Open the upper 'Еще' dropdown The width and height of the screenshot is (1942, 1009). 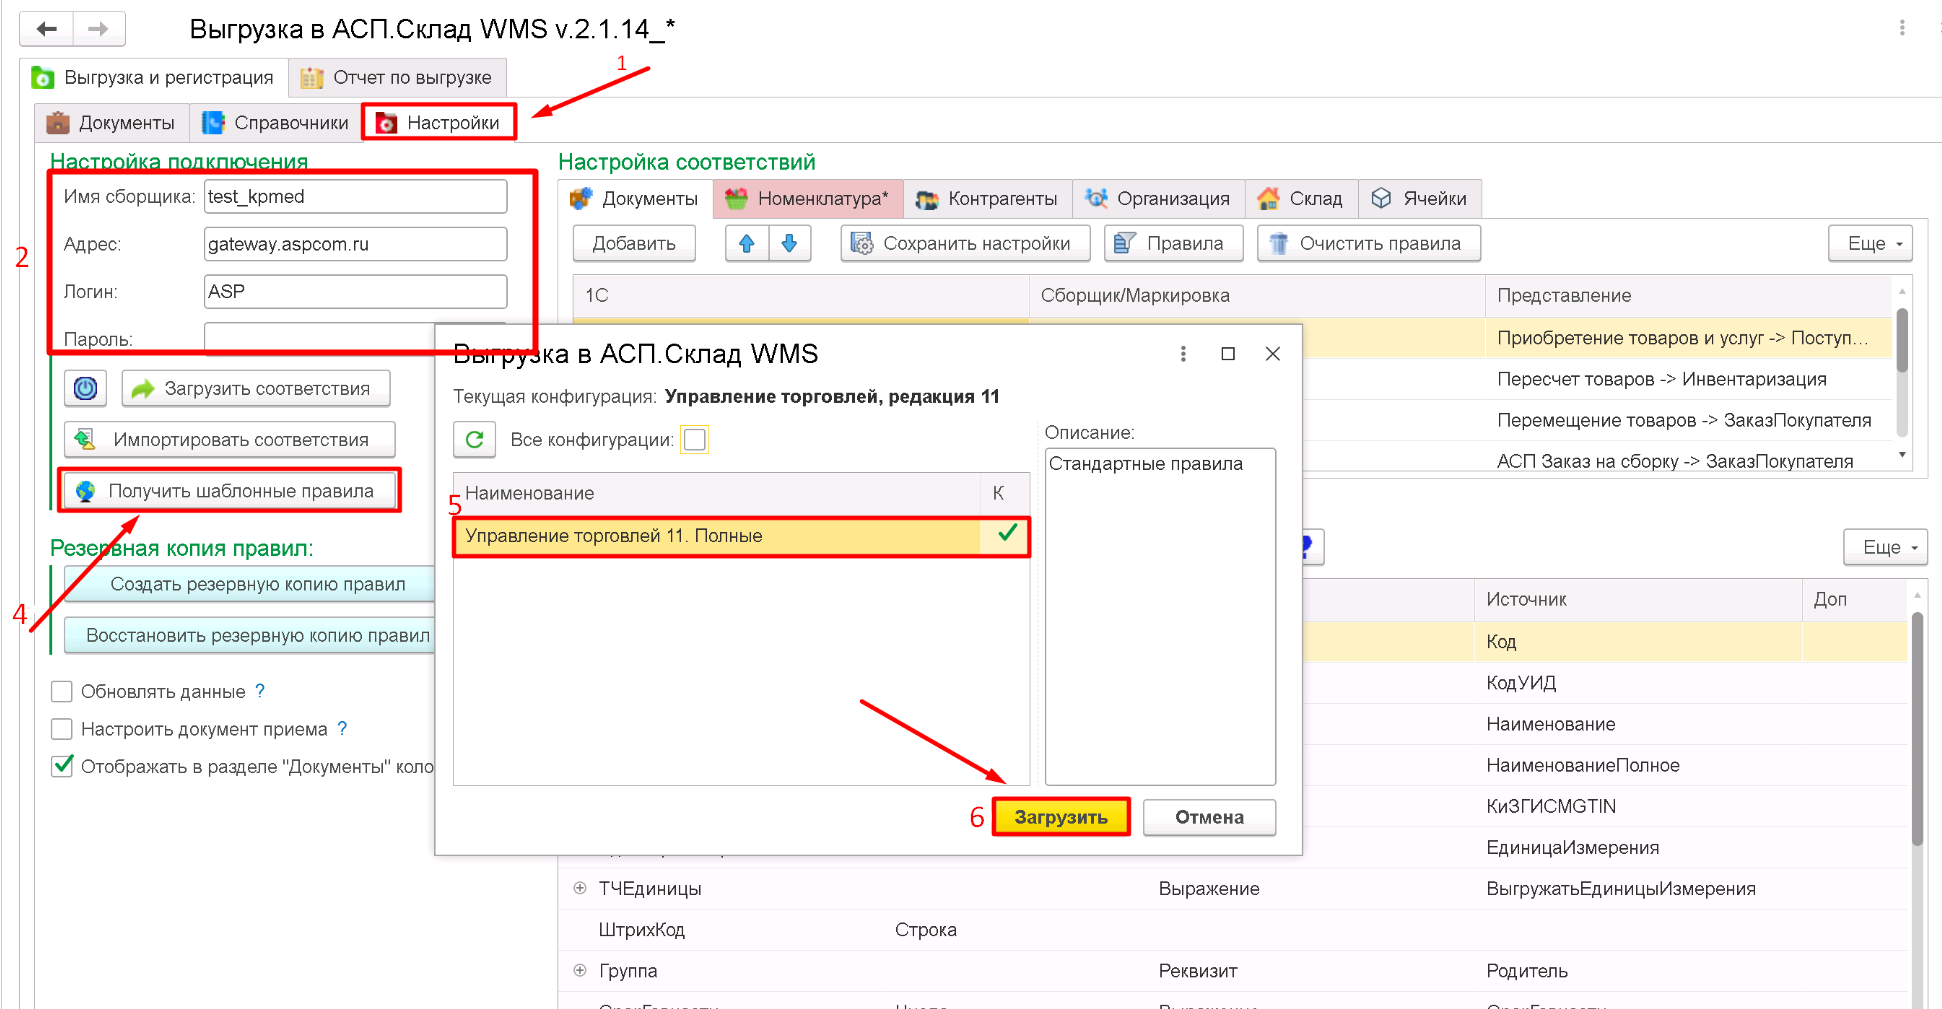pyautogui.click(x=1870, y=243)
